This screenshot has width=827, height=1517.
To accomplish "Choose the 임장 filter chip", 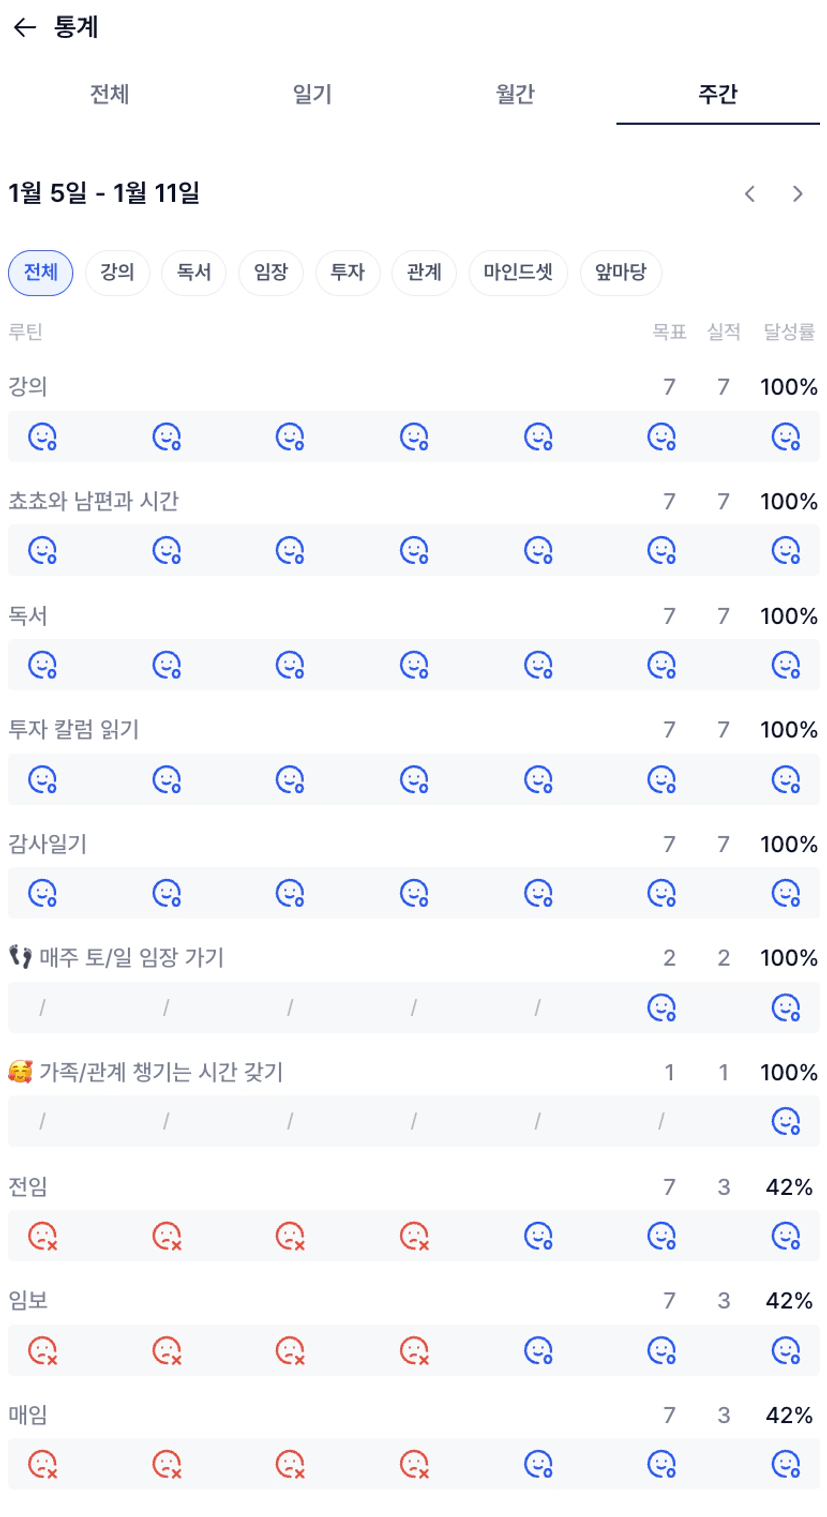I will pyautogui.click(x=271, y=273).
